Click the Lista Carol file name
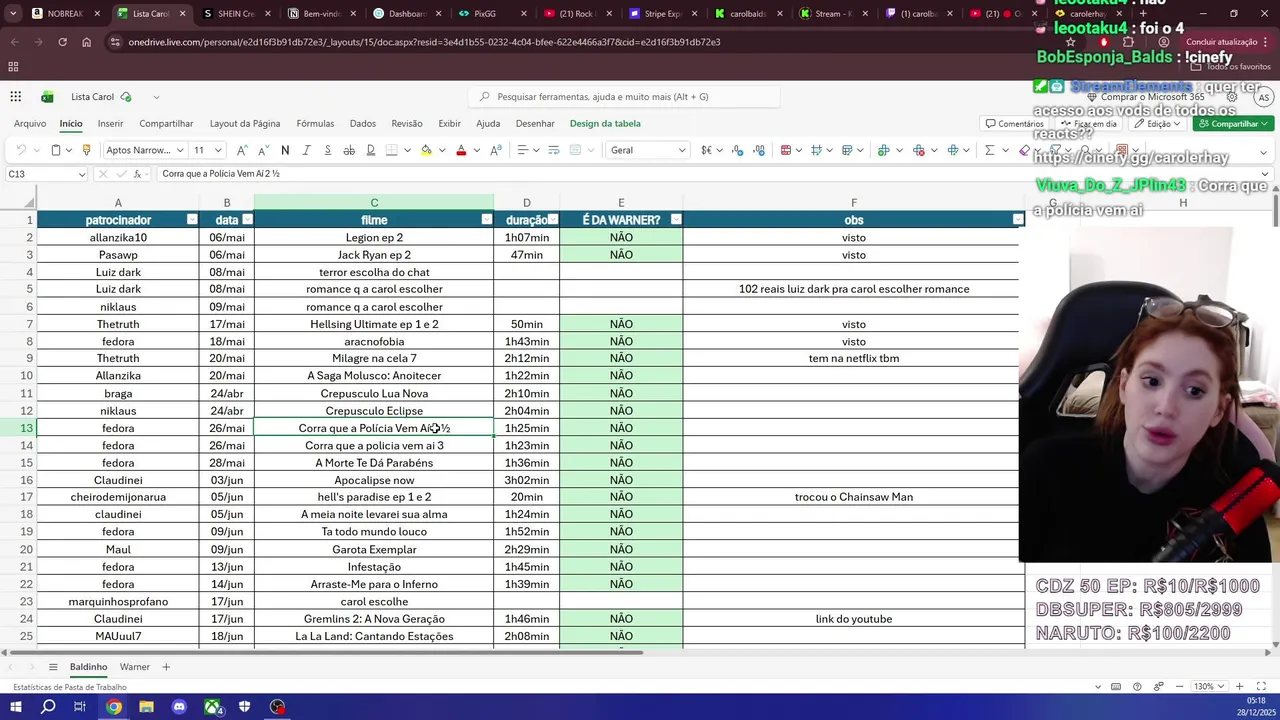Viewport: 1280px width, 720px height. pyautogui.click(x=92, y=97)
